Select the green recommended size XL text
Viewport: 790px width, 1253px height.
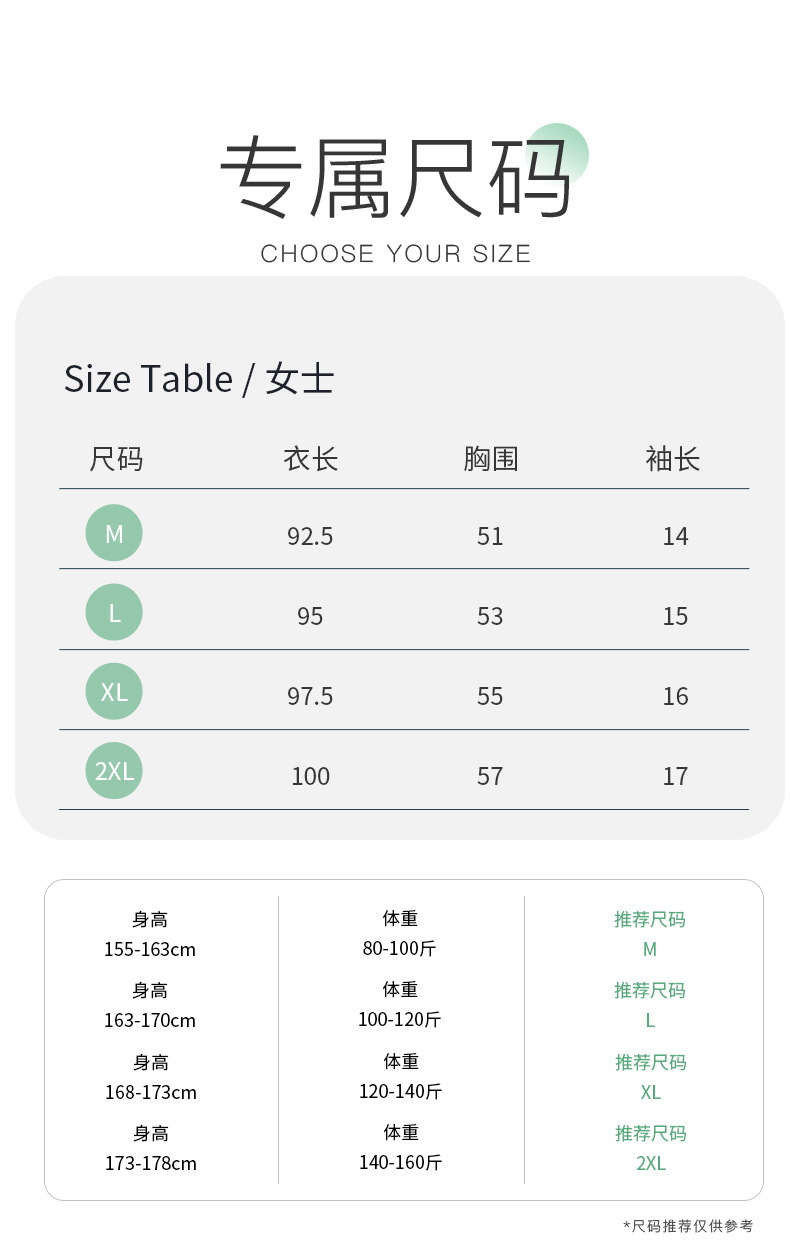[650, 1092]
